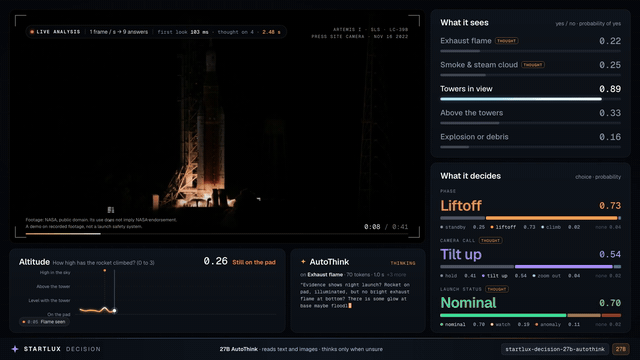Click the High in the sky axis label
This screenshot has width=640, height=360.
[x=55, y=273]
